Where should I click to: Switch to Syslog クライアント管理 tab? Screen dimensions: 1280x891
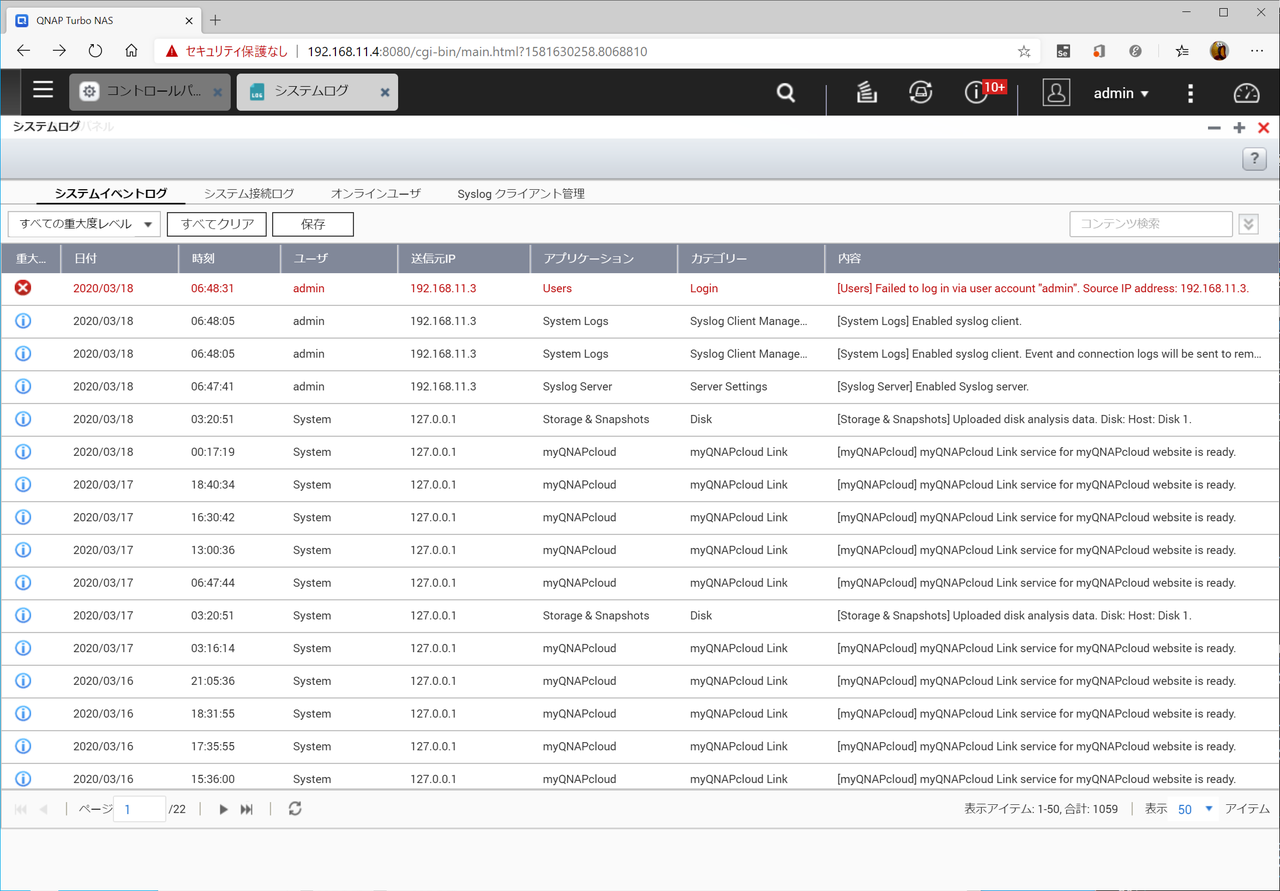click(521, 193)
